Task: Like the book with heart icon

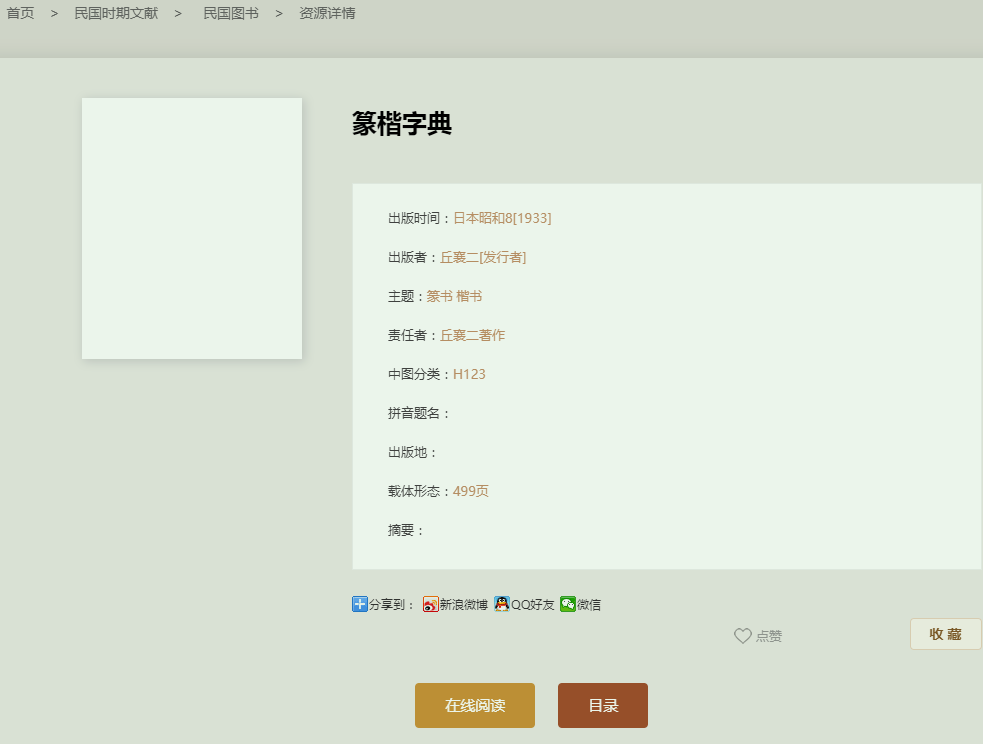Action: (x=743, y=636)
